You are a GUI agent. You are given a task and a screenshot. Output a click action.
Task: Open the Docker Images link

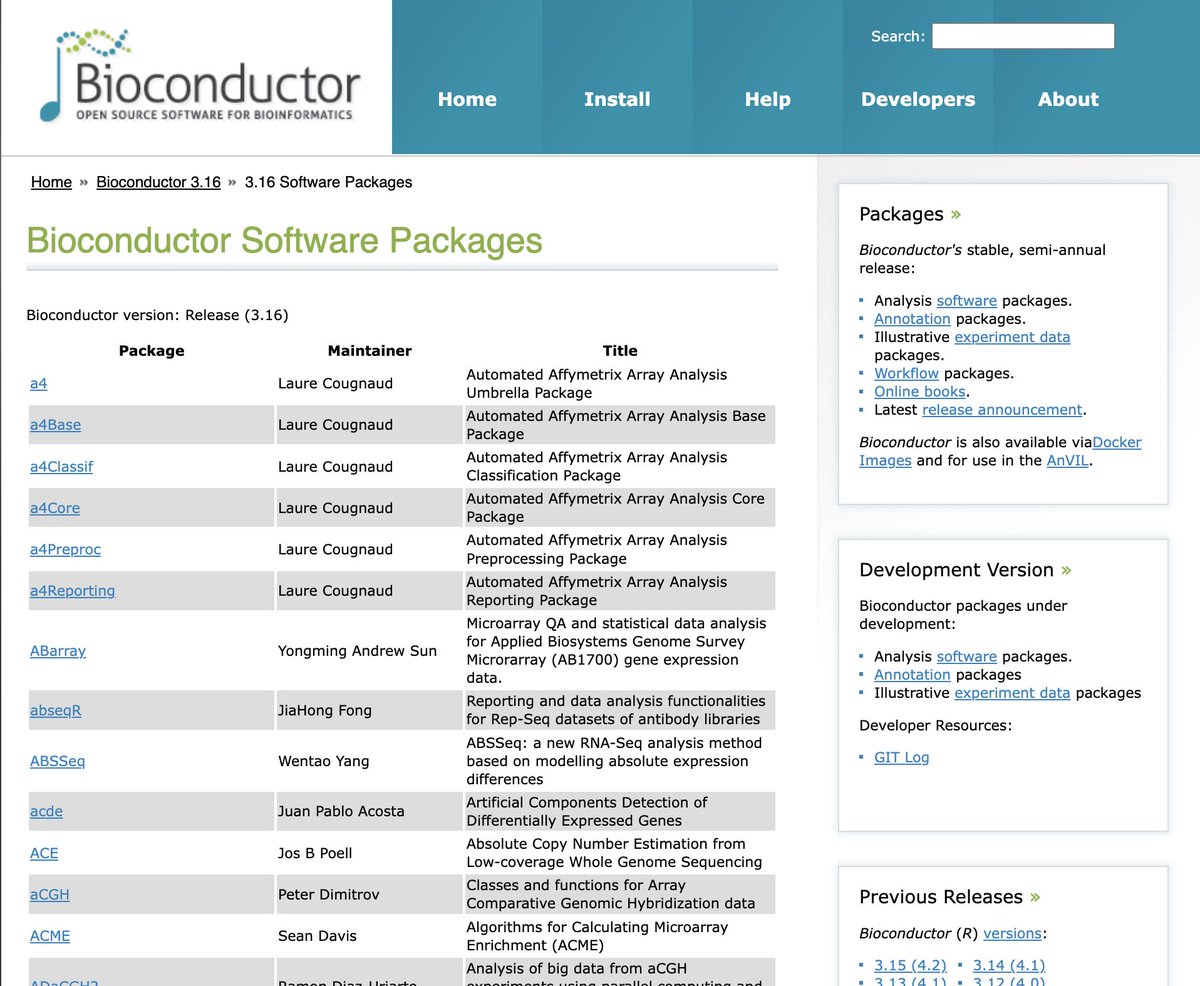(1117, 442)
